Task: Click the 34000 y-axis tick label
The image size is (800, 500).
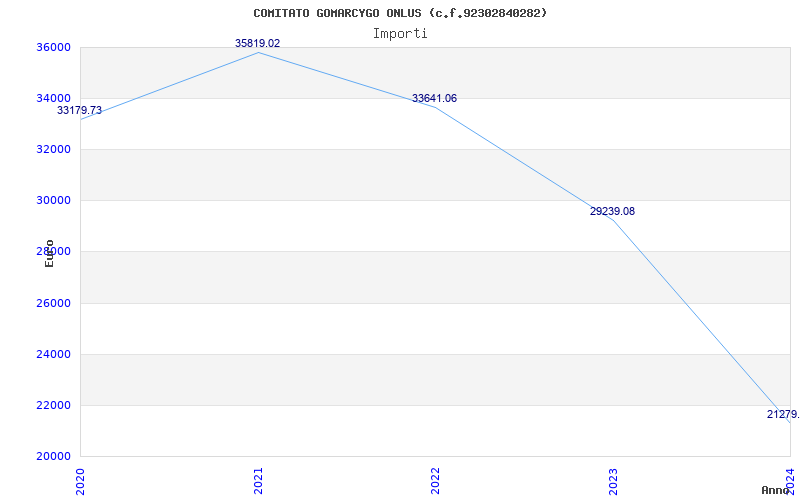Action: (53, 98)
